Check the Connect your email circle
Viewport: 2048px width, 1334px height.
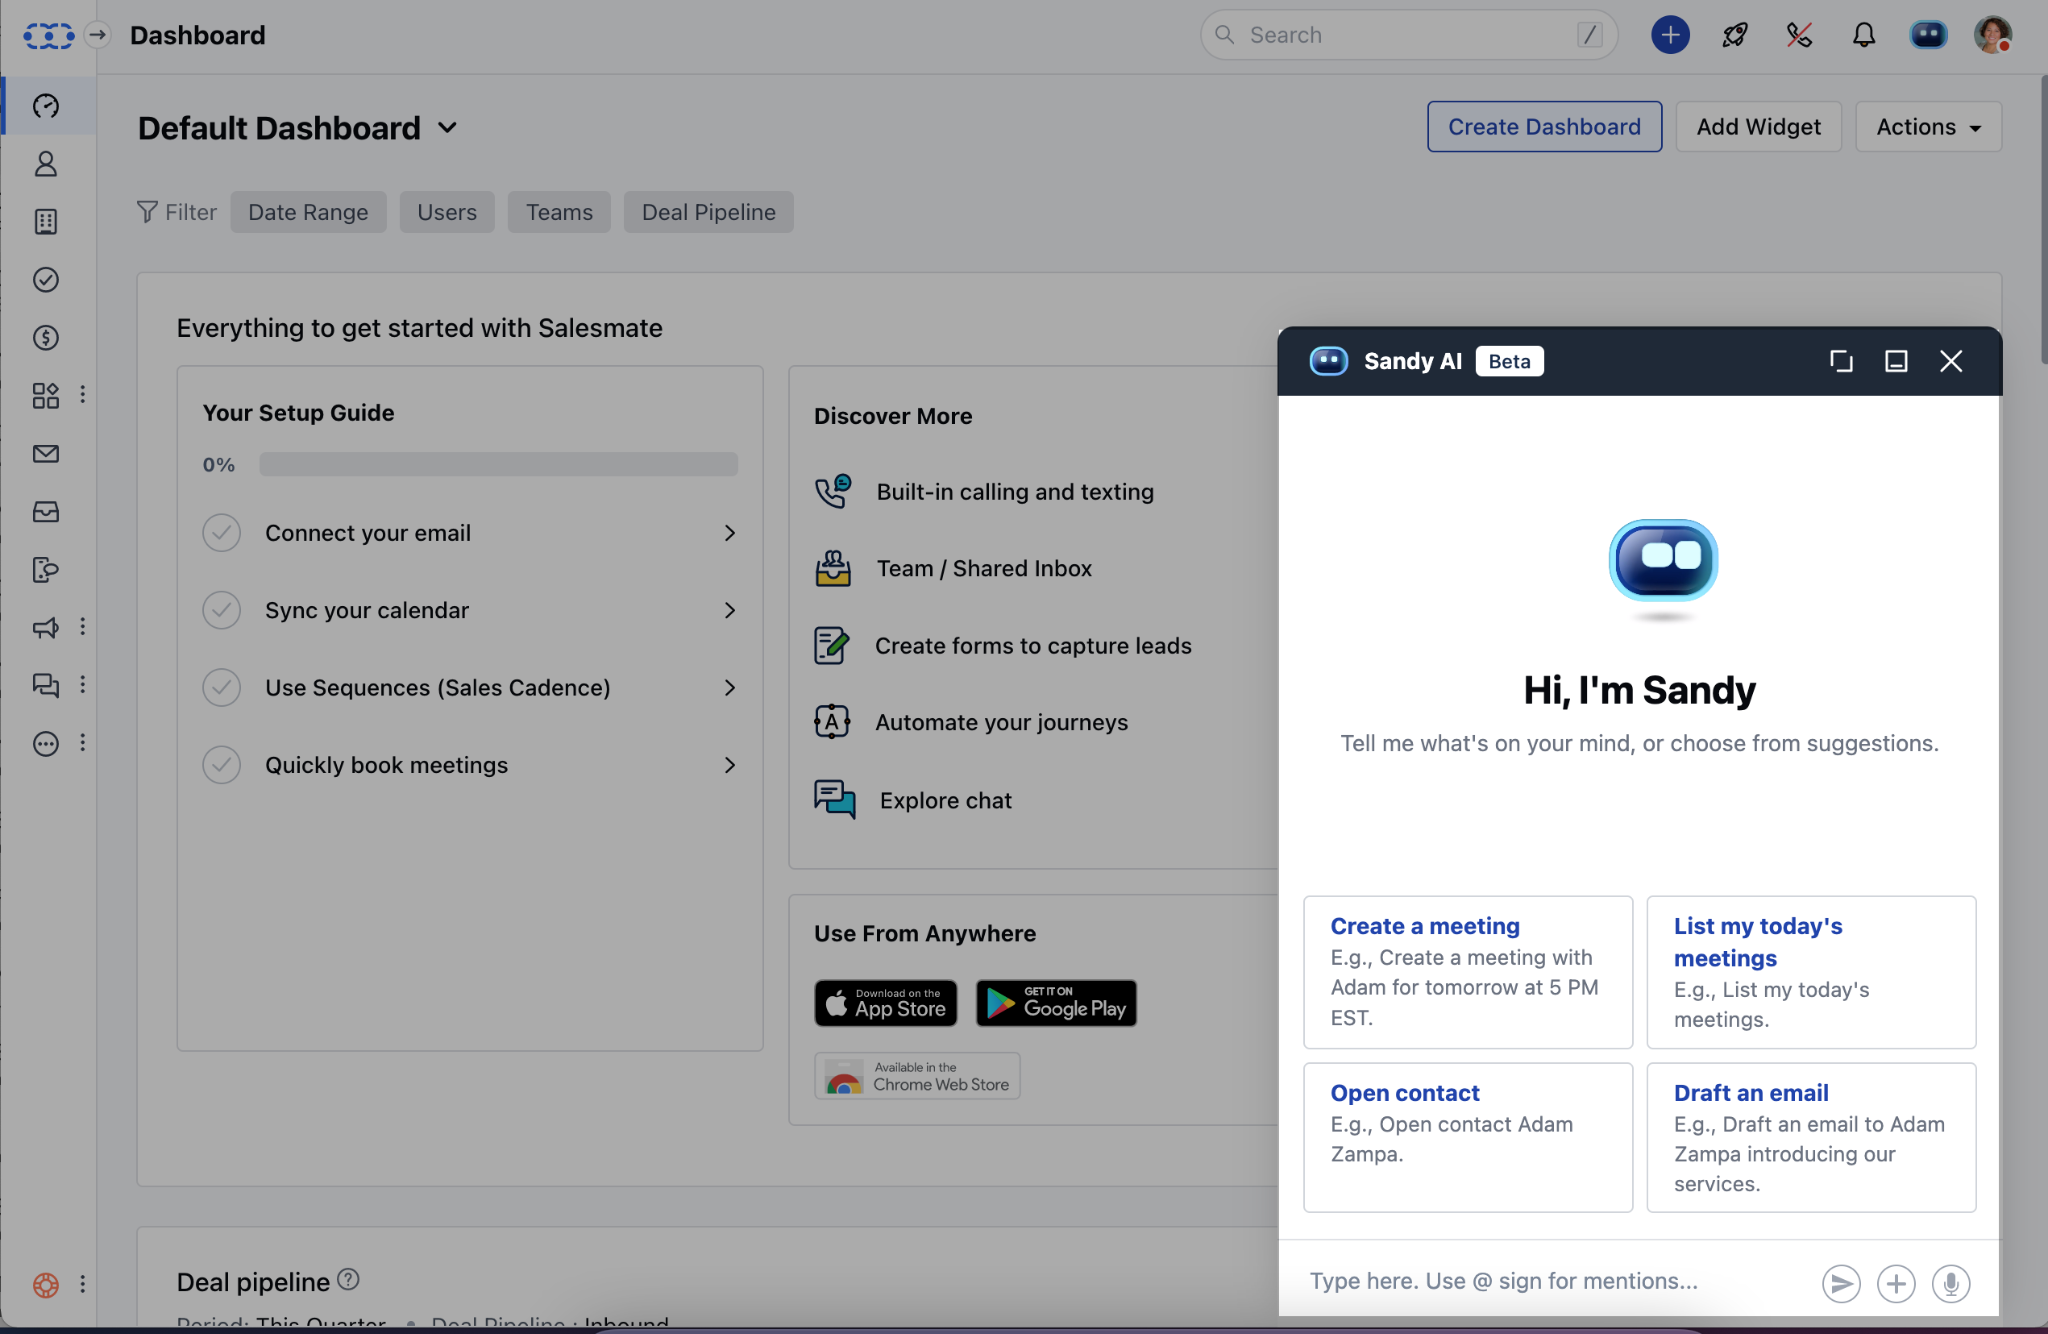point(222,533)
